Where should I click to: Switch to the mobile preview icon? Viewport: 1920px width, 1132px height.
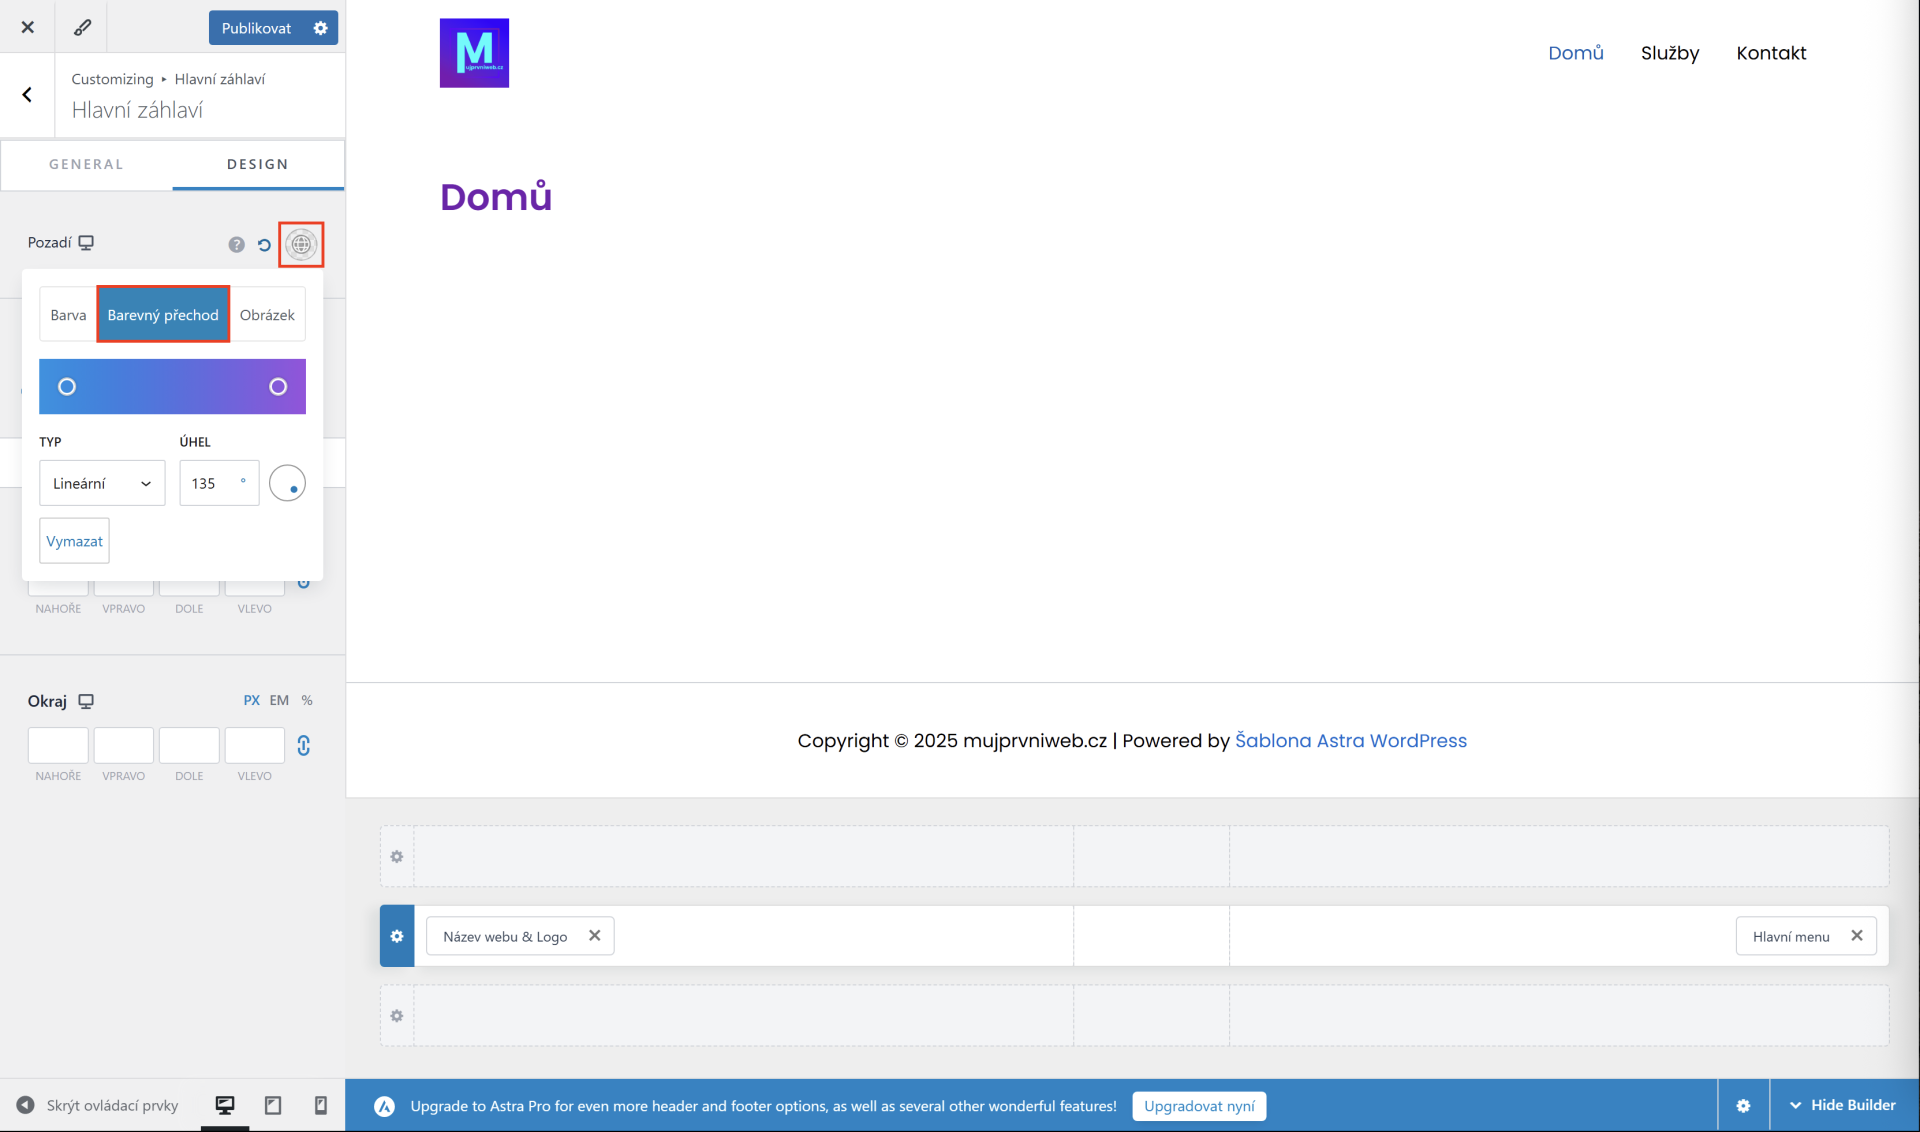(320, 1105)
